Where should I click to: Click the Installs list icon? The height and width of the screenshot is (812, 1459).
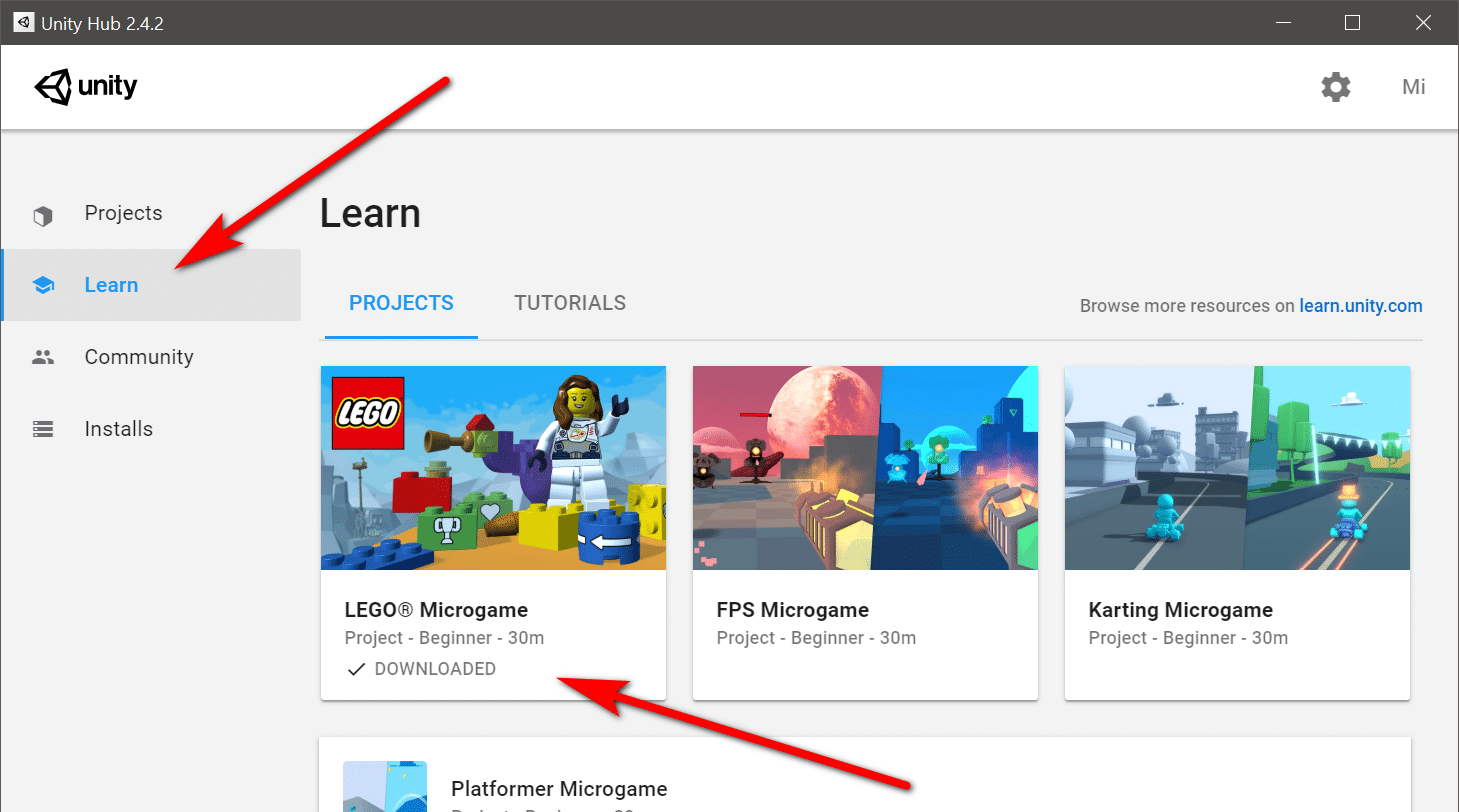pyautogui.click(x=43, y=429)
